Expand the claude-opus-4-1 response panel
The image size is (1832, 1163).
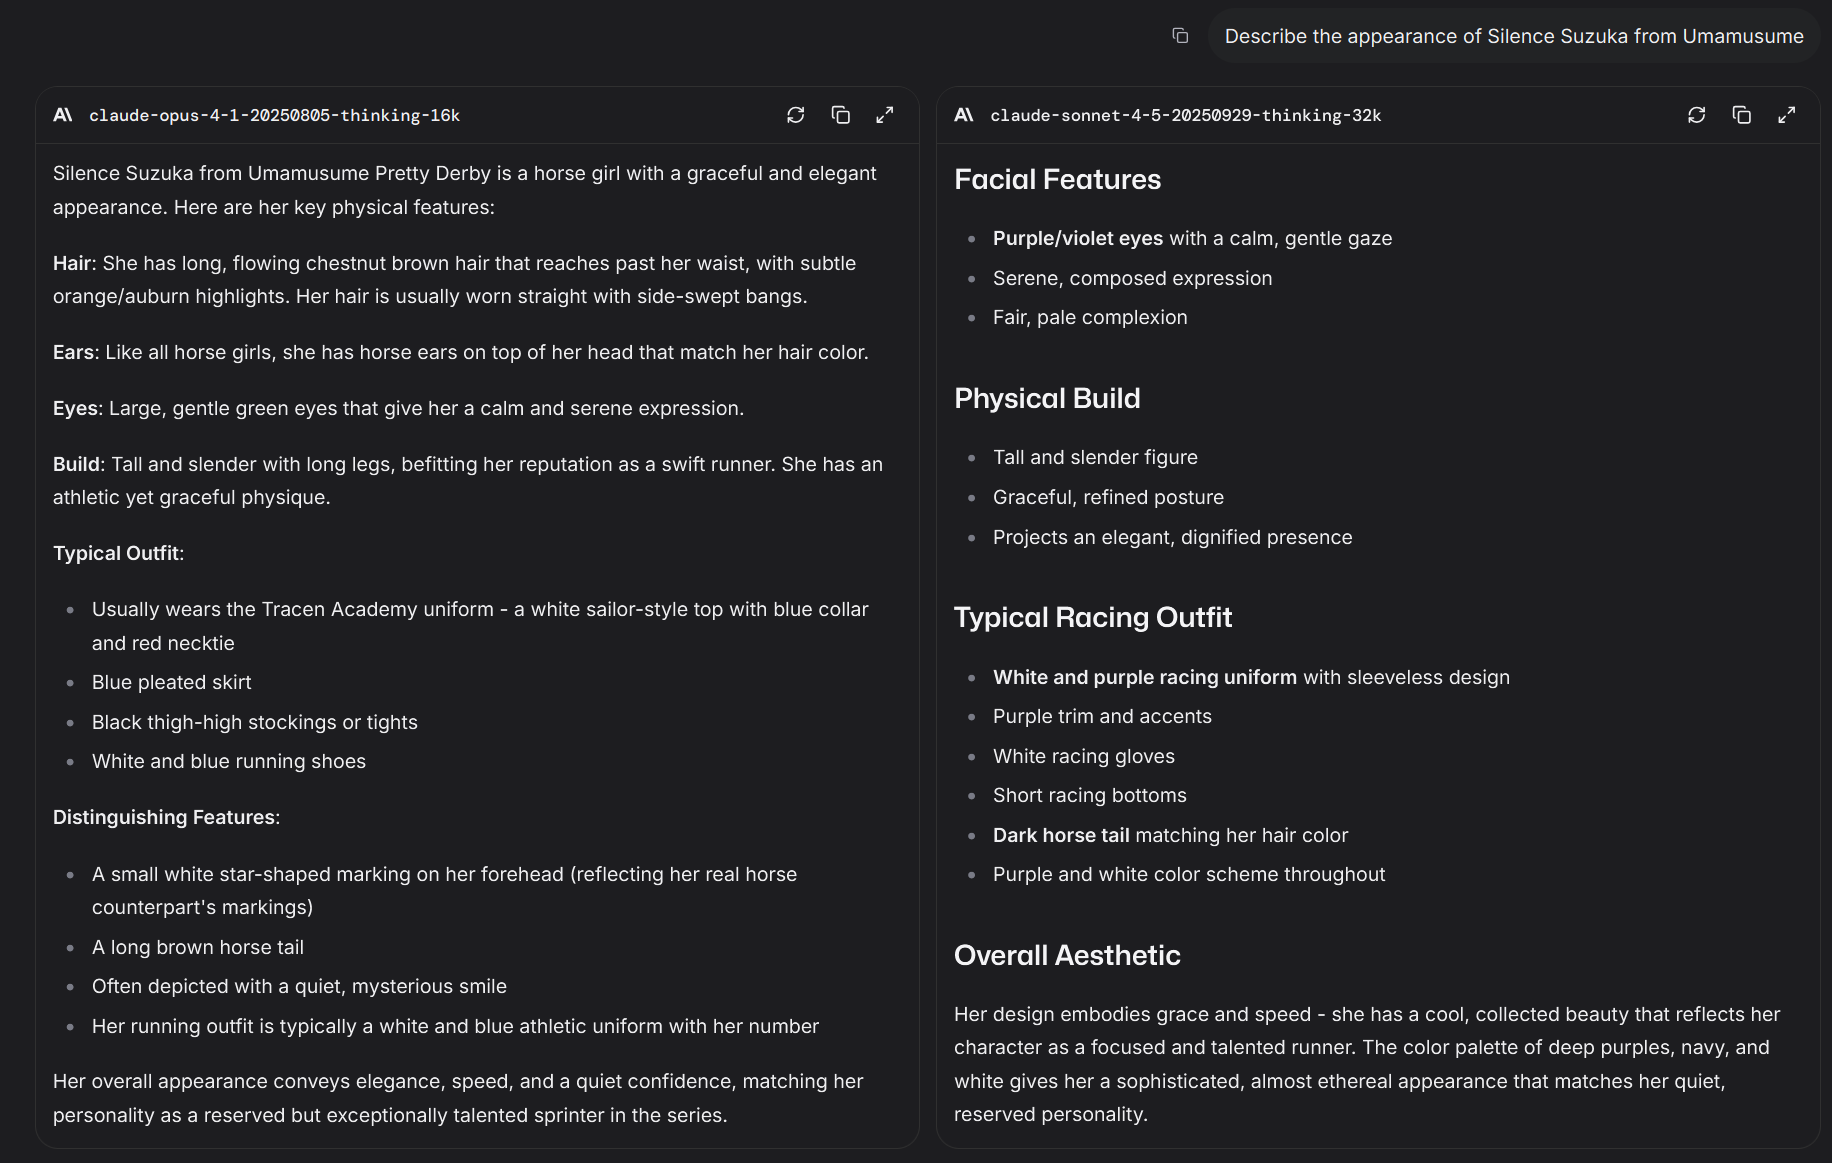(x=885, y=115)
